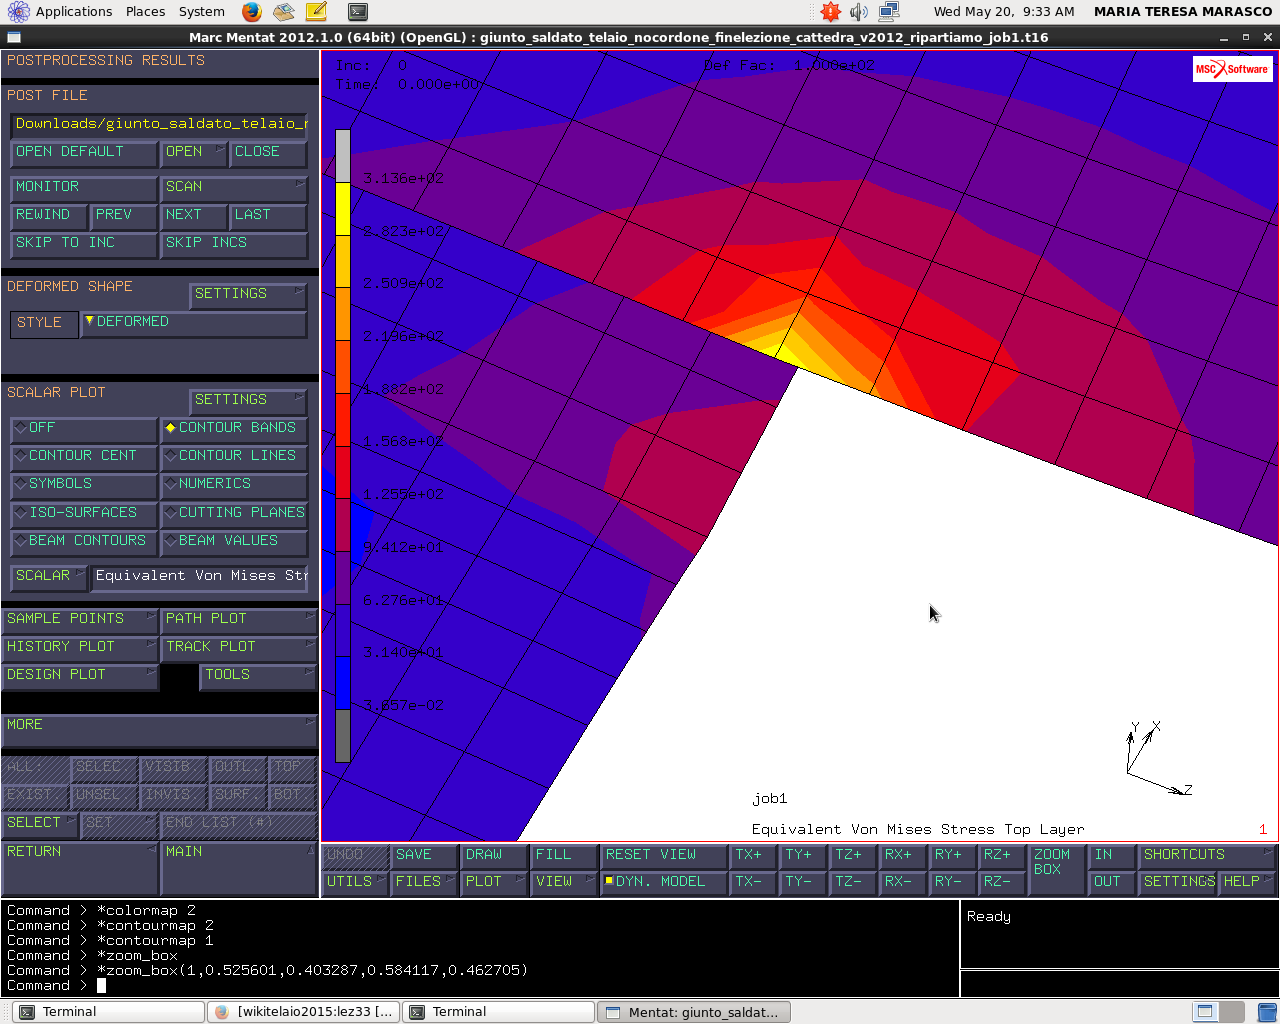1280x1024 pixels.
Task: Click the MSC Software logo
Action: 1232,69
